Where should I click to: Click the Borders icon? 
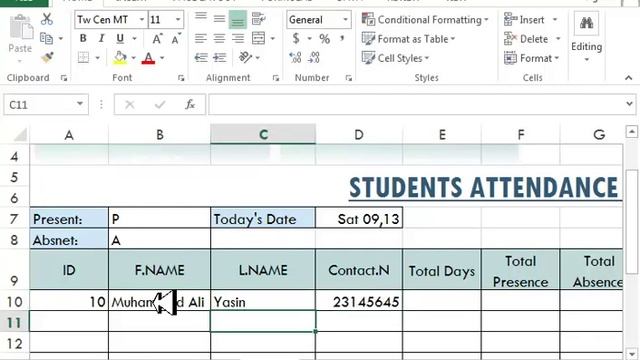point(83,58)
